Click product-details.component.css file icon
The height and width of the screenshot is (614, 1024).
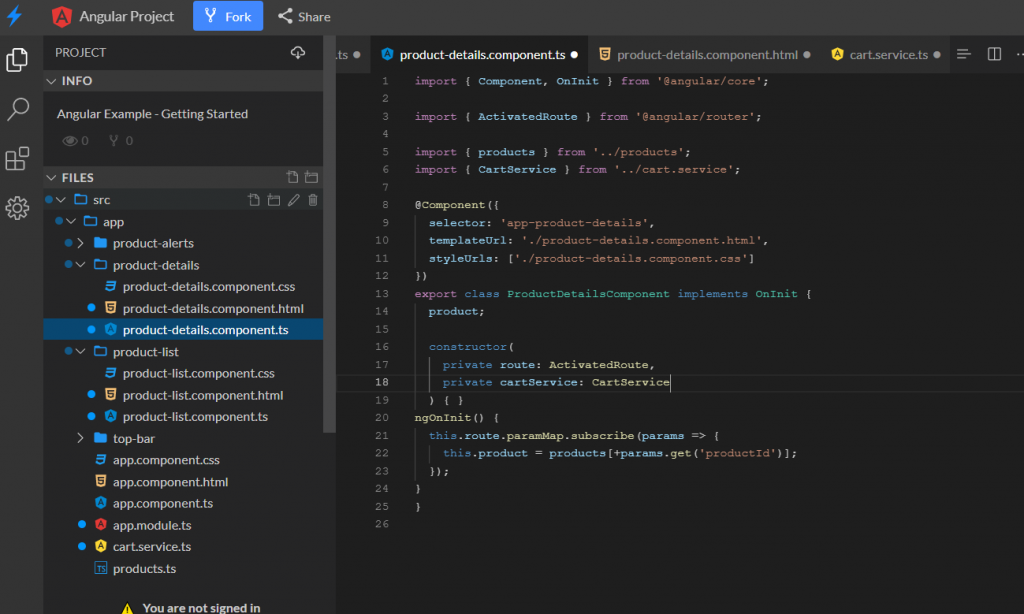pos(110,286)
